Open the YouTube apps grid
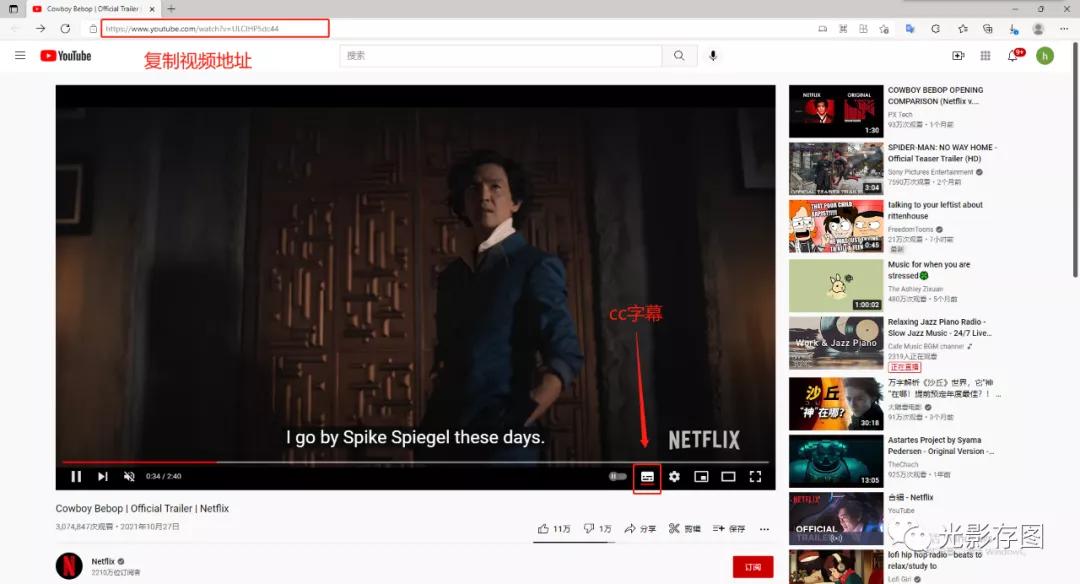The image size is (1080, 584). [x=985, y=56]
